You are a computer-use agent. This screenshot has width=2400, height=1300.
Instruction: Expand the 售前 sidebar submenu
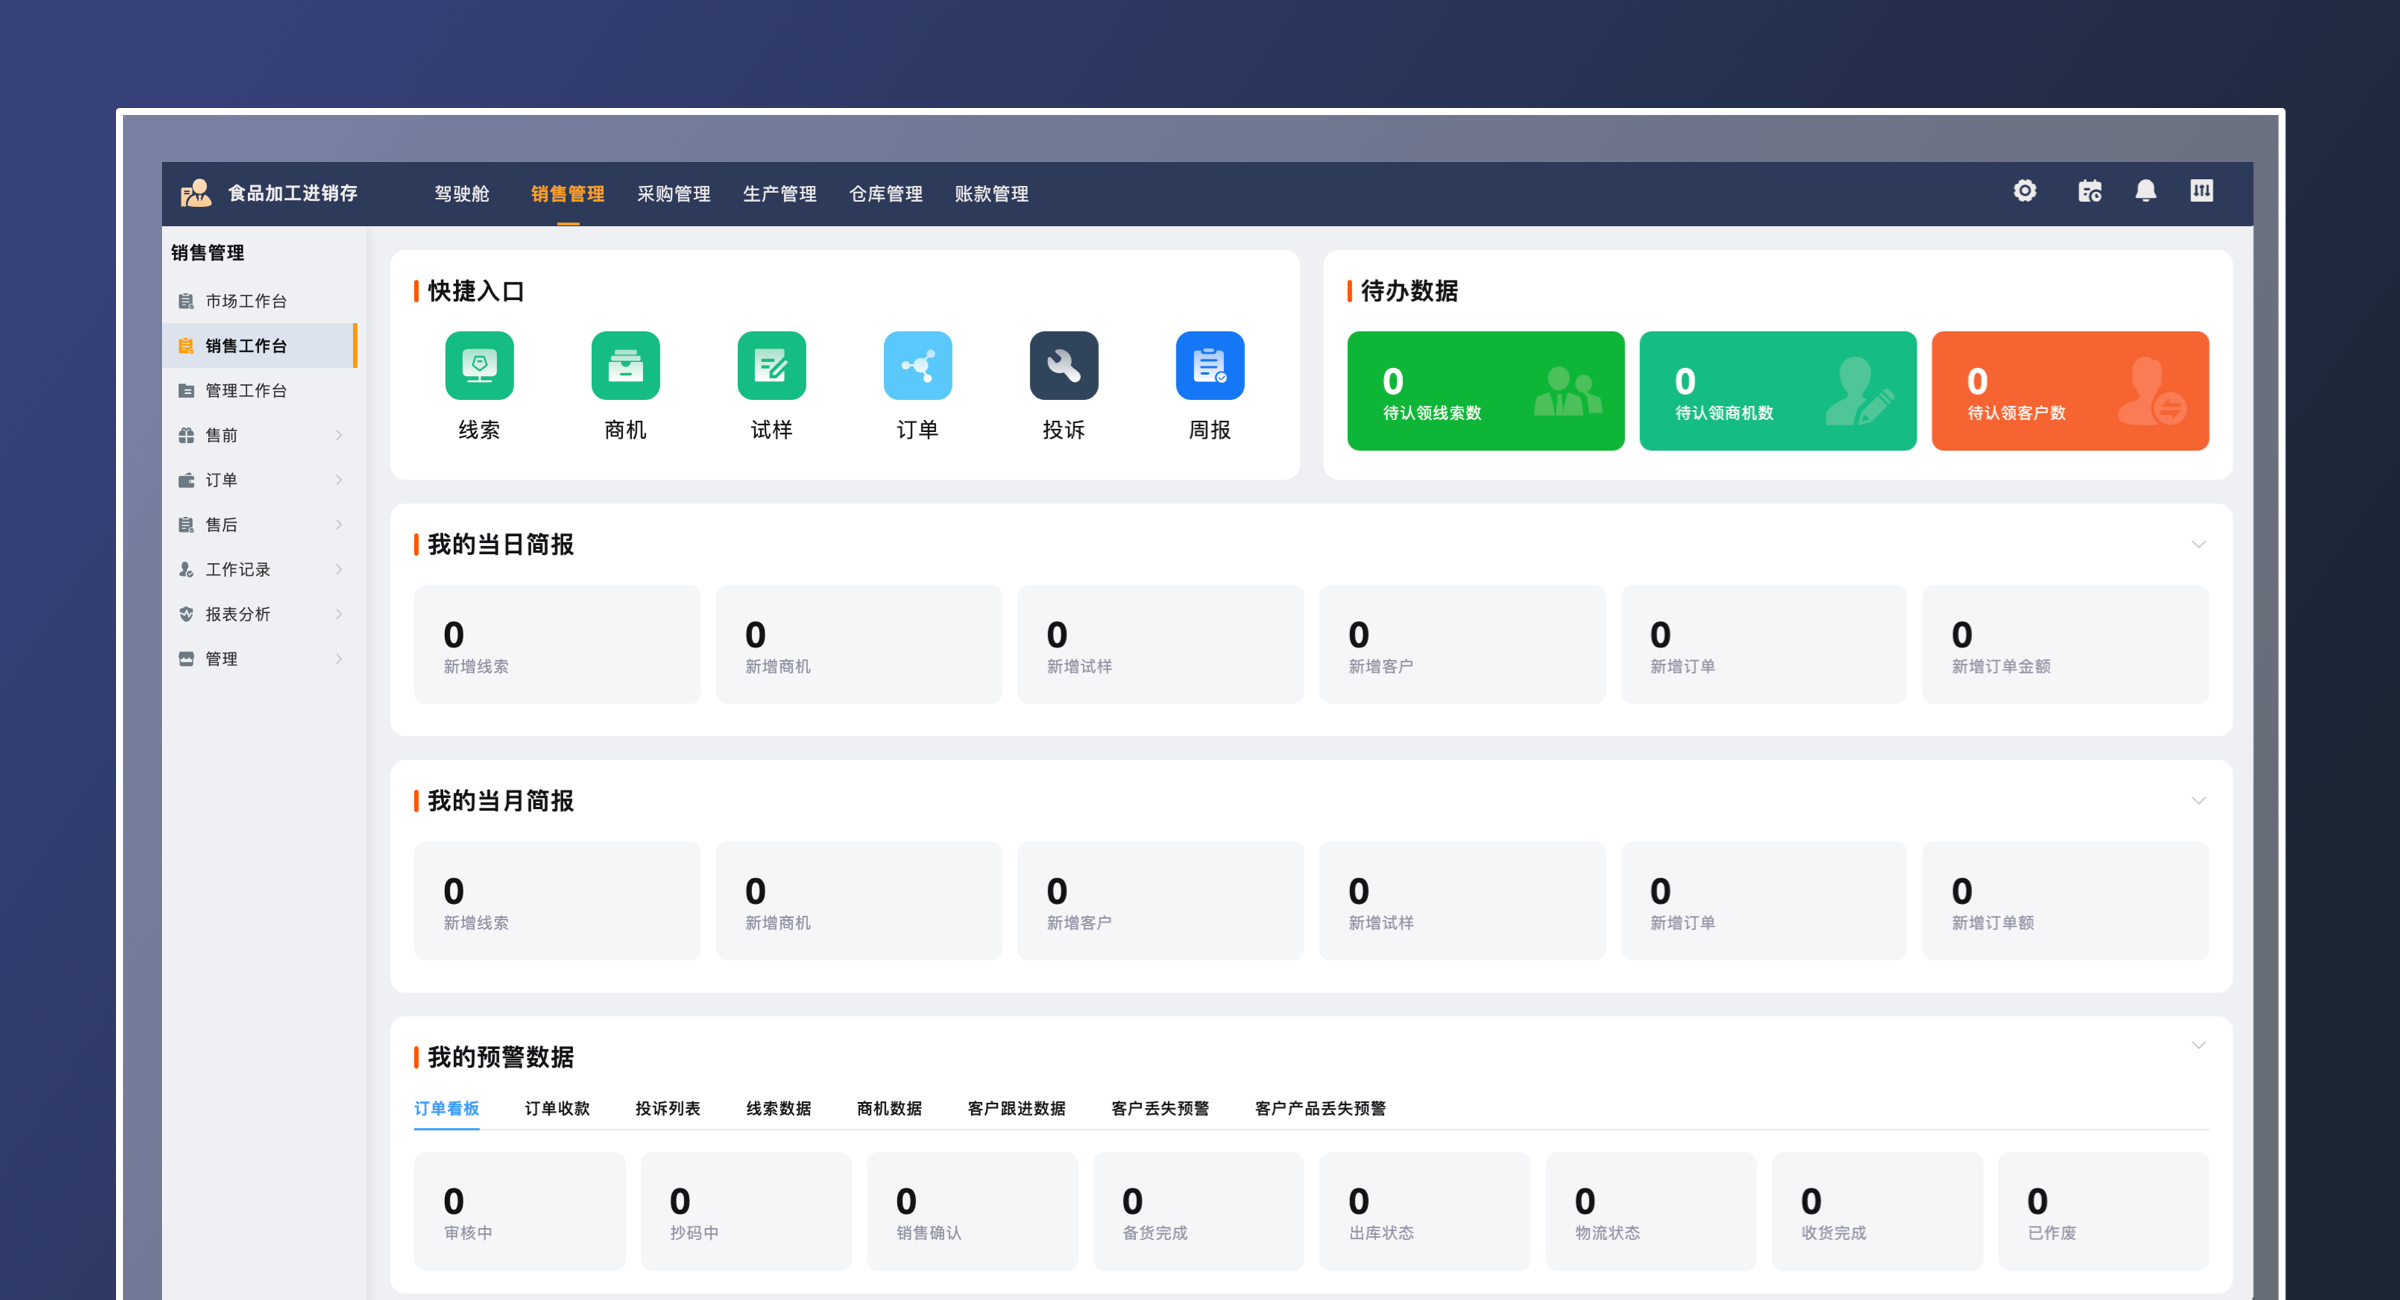[260, 435]
